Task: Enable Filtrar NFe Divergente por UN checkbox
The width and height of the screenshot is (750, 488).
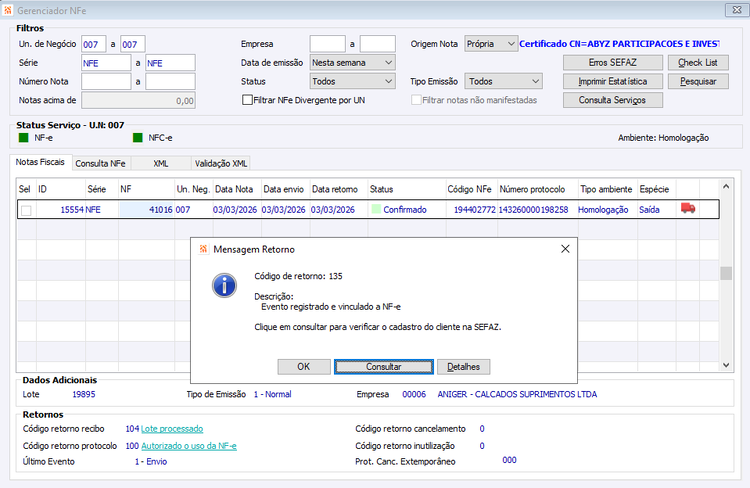Action: [x=247, y=100]
